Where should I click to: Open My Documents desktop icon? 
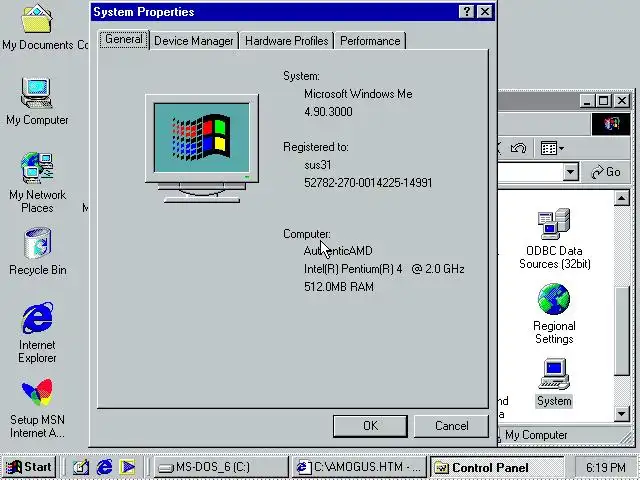pos(37,27)
